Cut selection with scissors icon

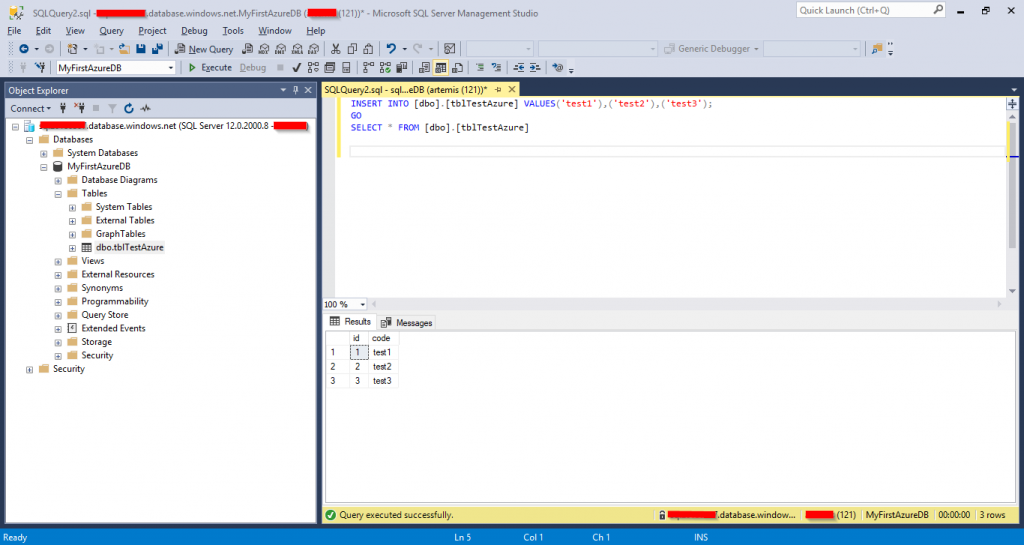(x=336, y=49)
